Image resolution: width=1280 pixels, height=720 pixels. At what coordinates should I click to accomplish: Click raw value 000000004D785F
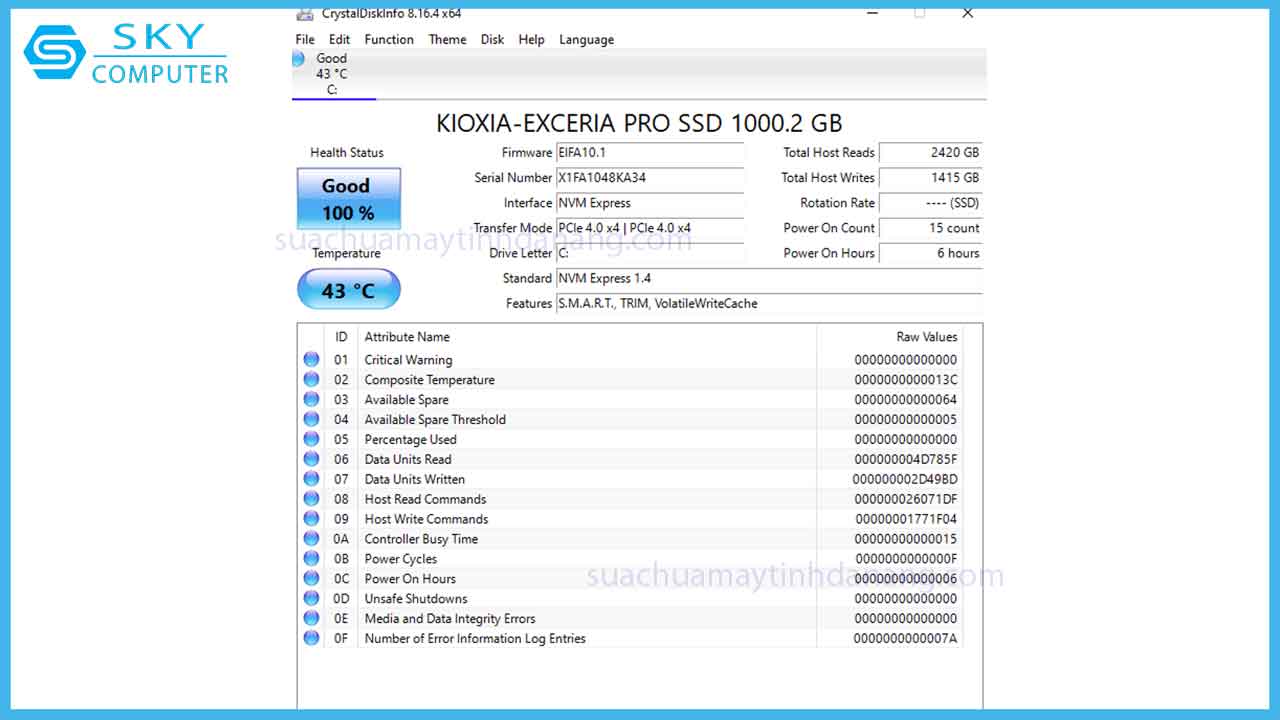point(905,460)
